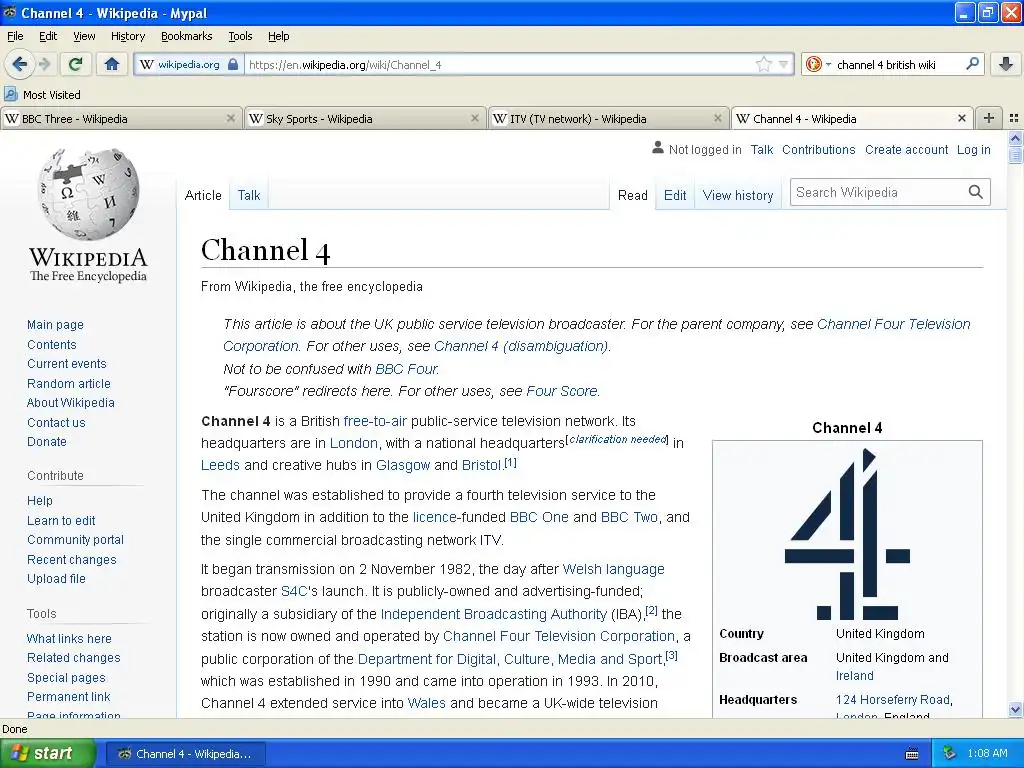Image resolution: width=1024 pixels, height=768 pixels.
Task: Close the Sky Sports tab
Action: [474, 118]
